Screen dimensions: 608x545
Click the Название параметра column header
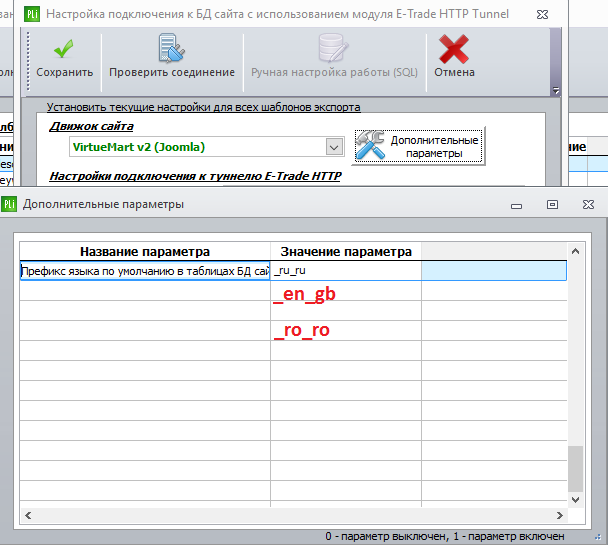point(145,252)
